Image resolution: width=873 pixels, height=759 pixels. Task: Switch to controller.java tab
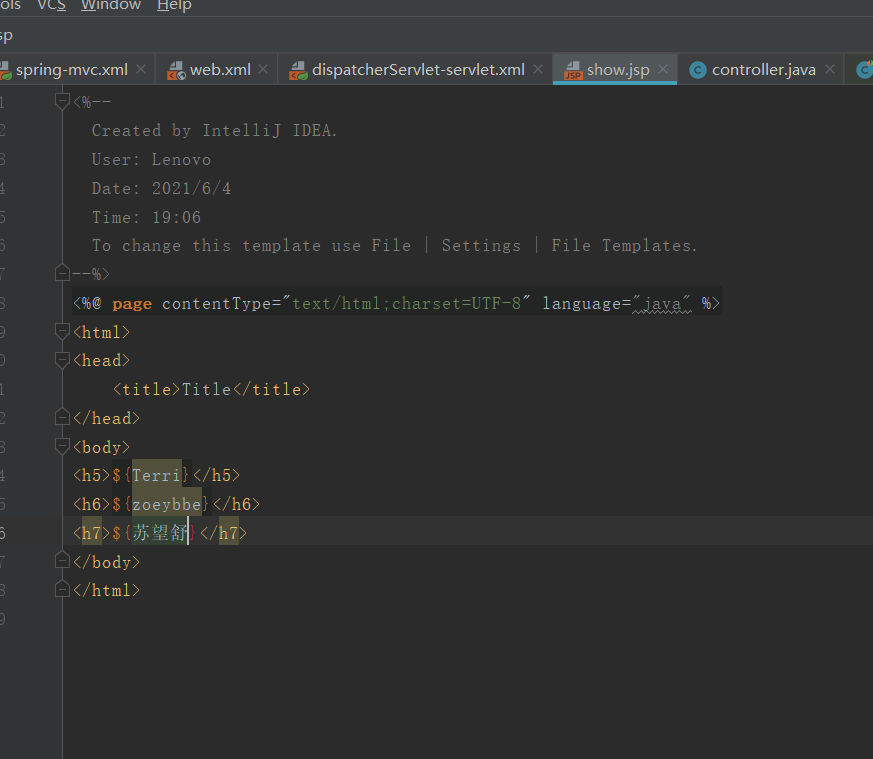click(763, 70)
